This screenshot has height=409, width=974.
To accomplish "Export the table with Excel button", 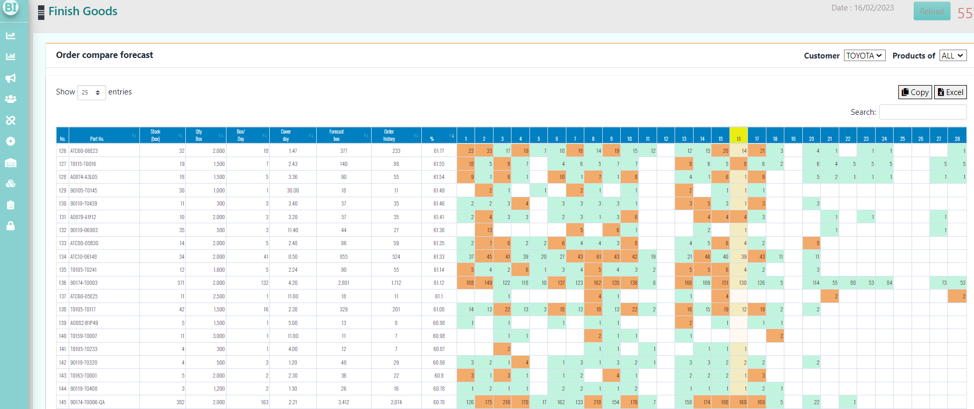I will click(950, 92).
